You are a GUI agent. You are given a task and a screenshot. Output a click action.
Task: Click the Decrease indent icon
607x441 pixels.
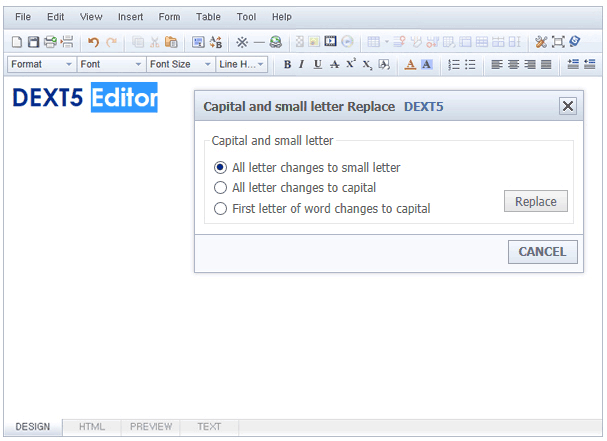pos(589,64)
